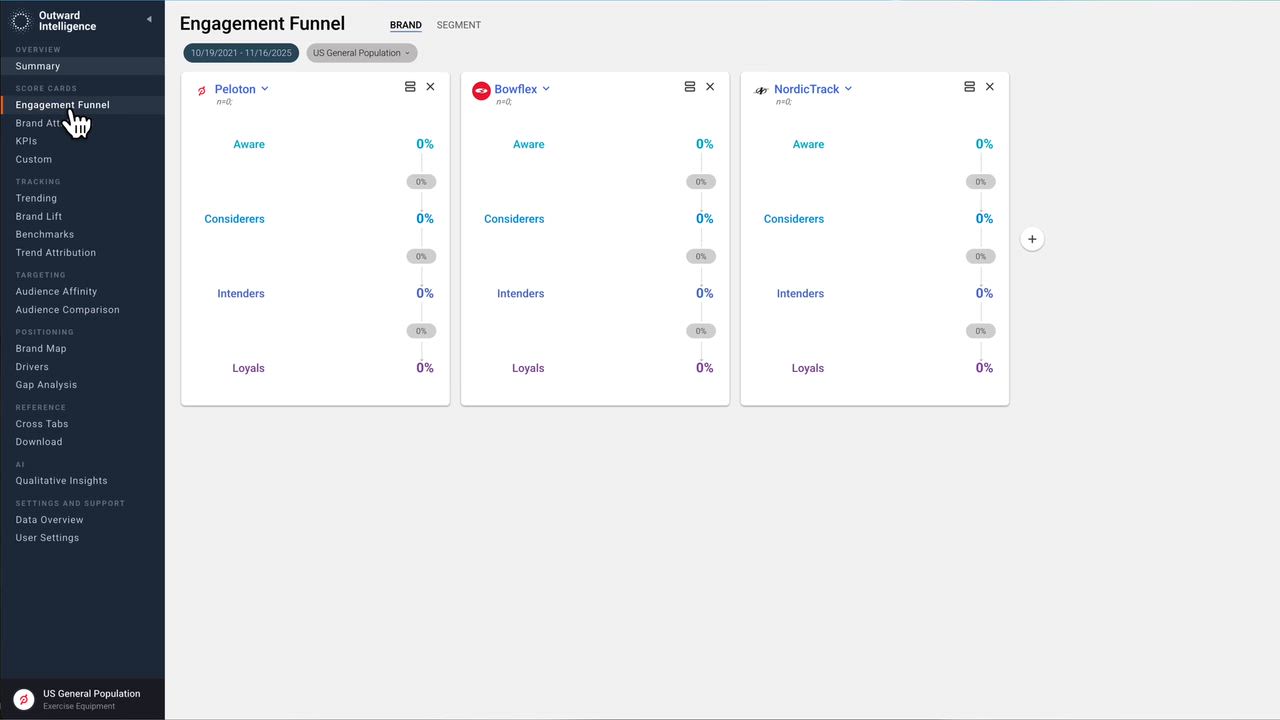
Task: Switch to the SEGMENT tab
Action: tap(459, 25)
